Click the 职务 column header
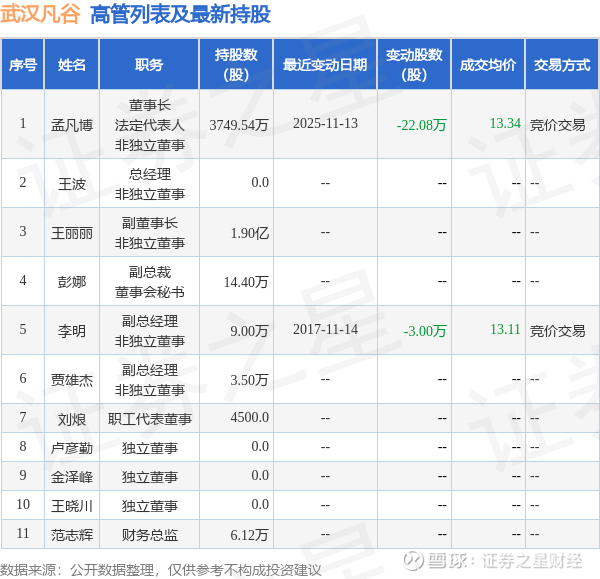 (x=149, y=64)
